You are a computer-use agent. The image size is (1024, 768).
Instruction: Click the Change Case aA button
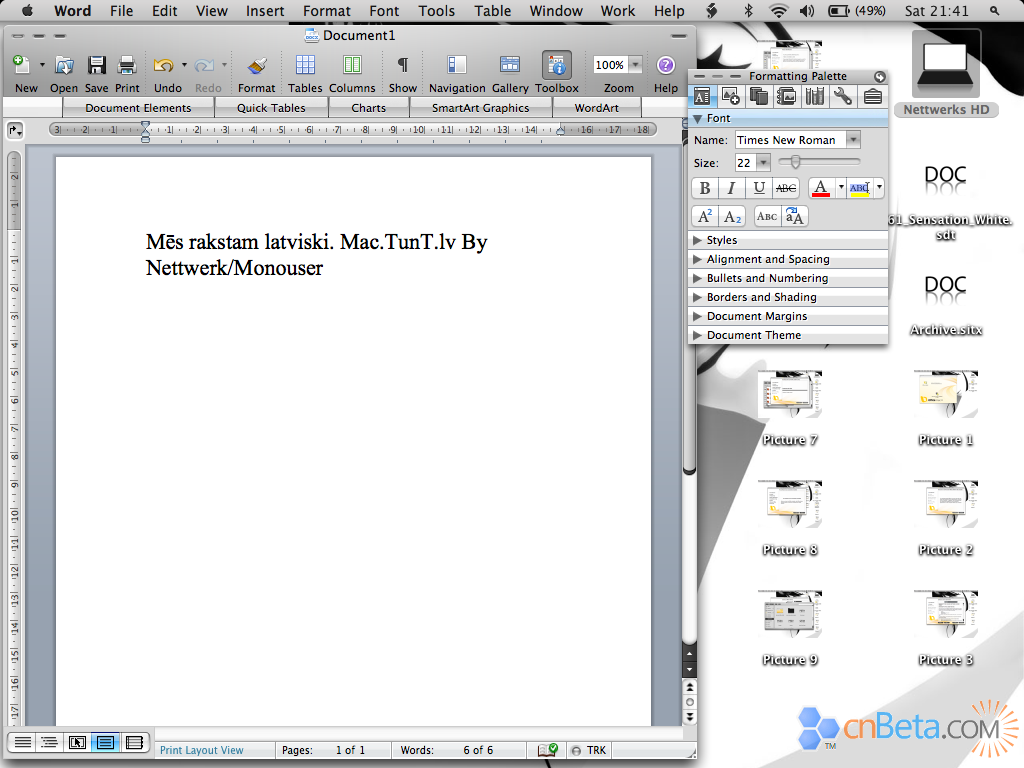[x=795, y=216]
